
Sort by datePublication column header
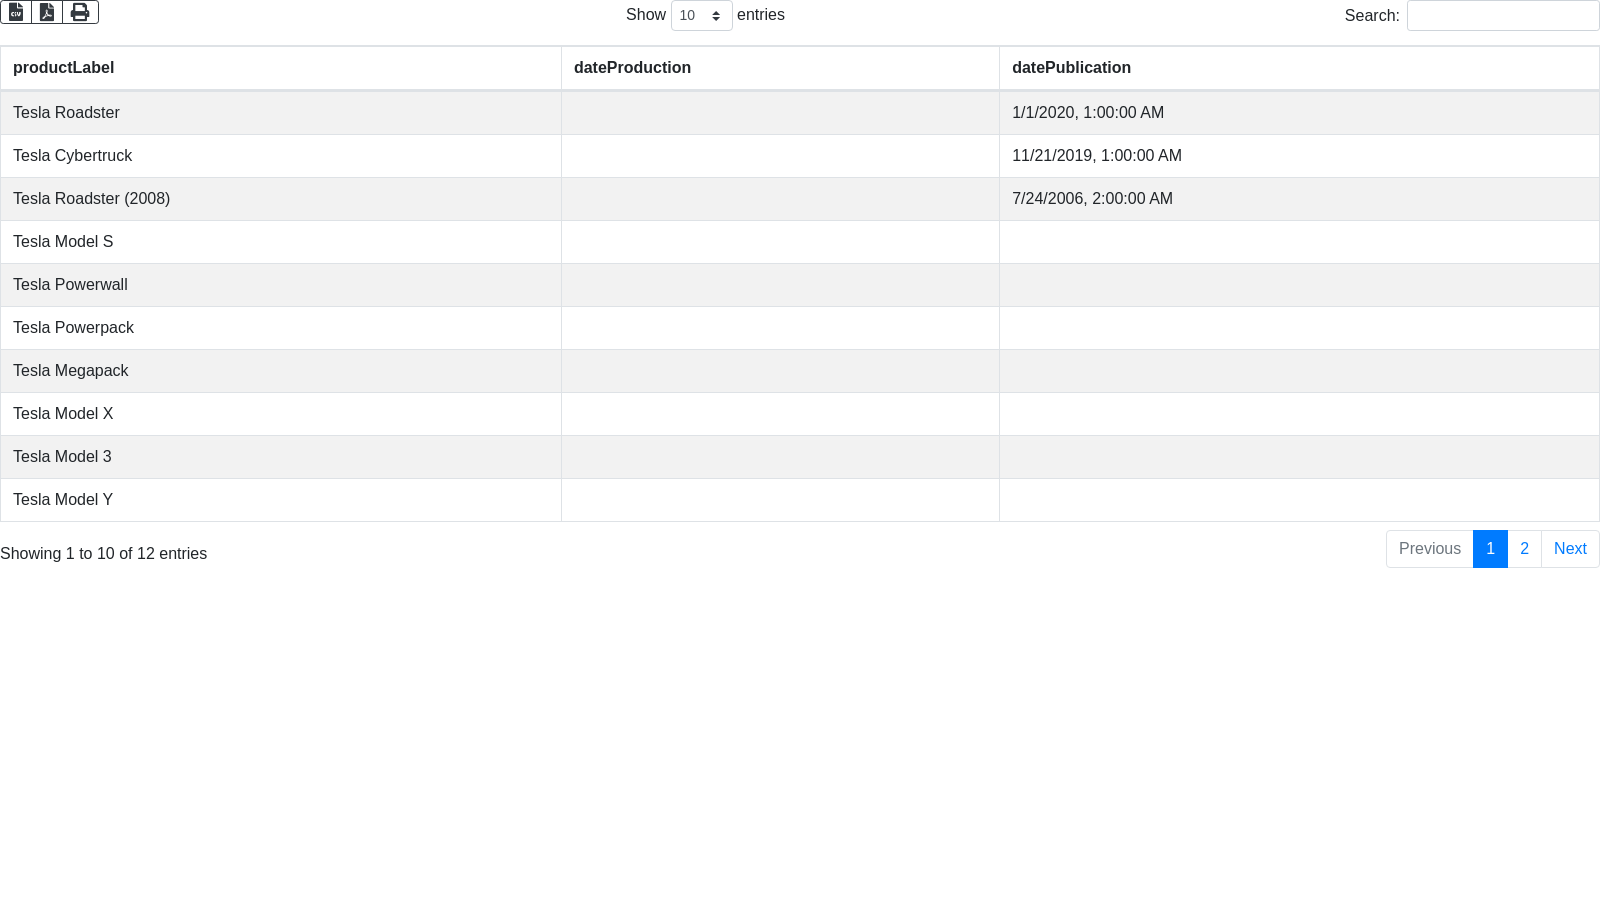1071,68
